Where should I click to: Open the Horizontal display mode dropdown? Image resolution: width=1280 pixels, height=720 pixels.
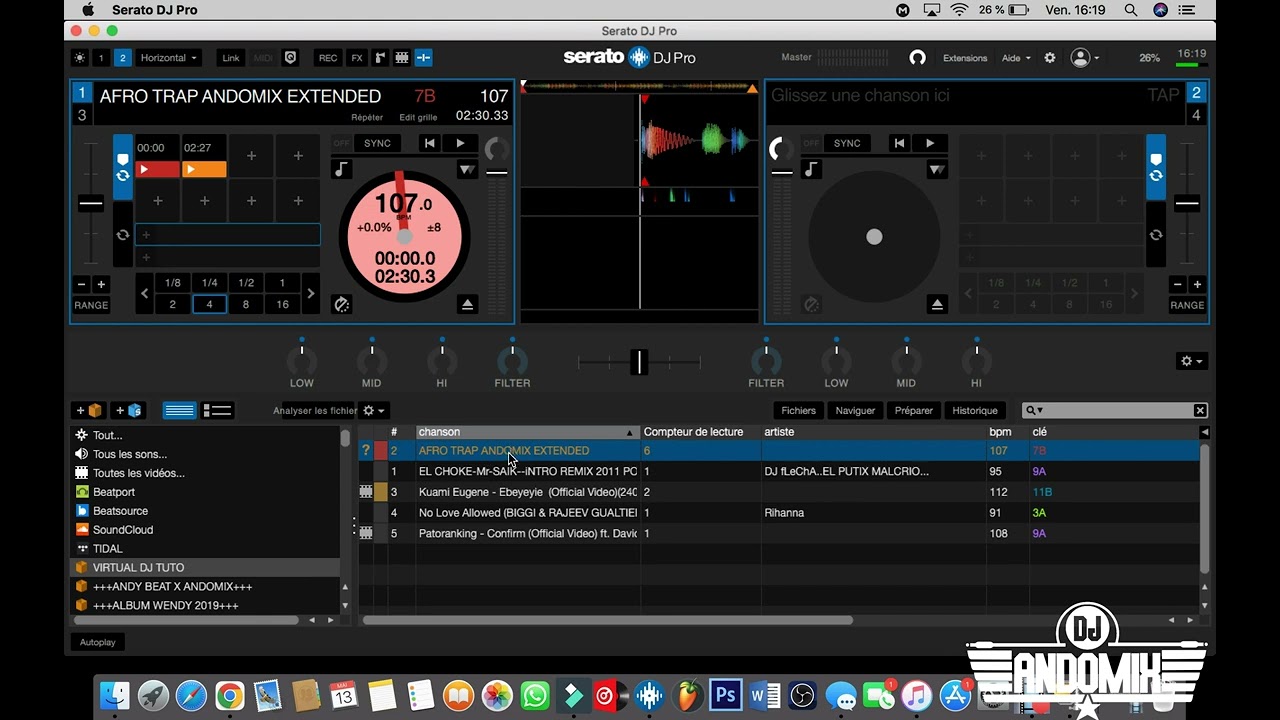pyautogui.click(x=169, y=58)
